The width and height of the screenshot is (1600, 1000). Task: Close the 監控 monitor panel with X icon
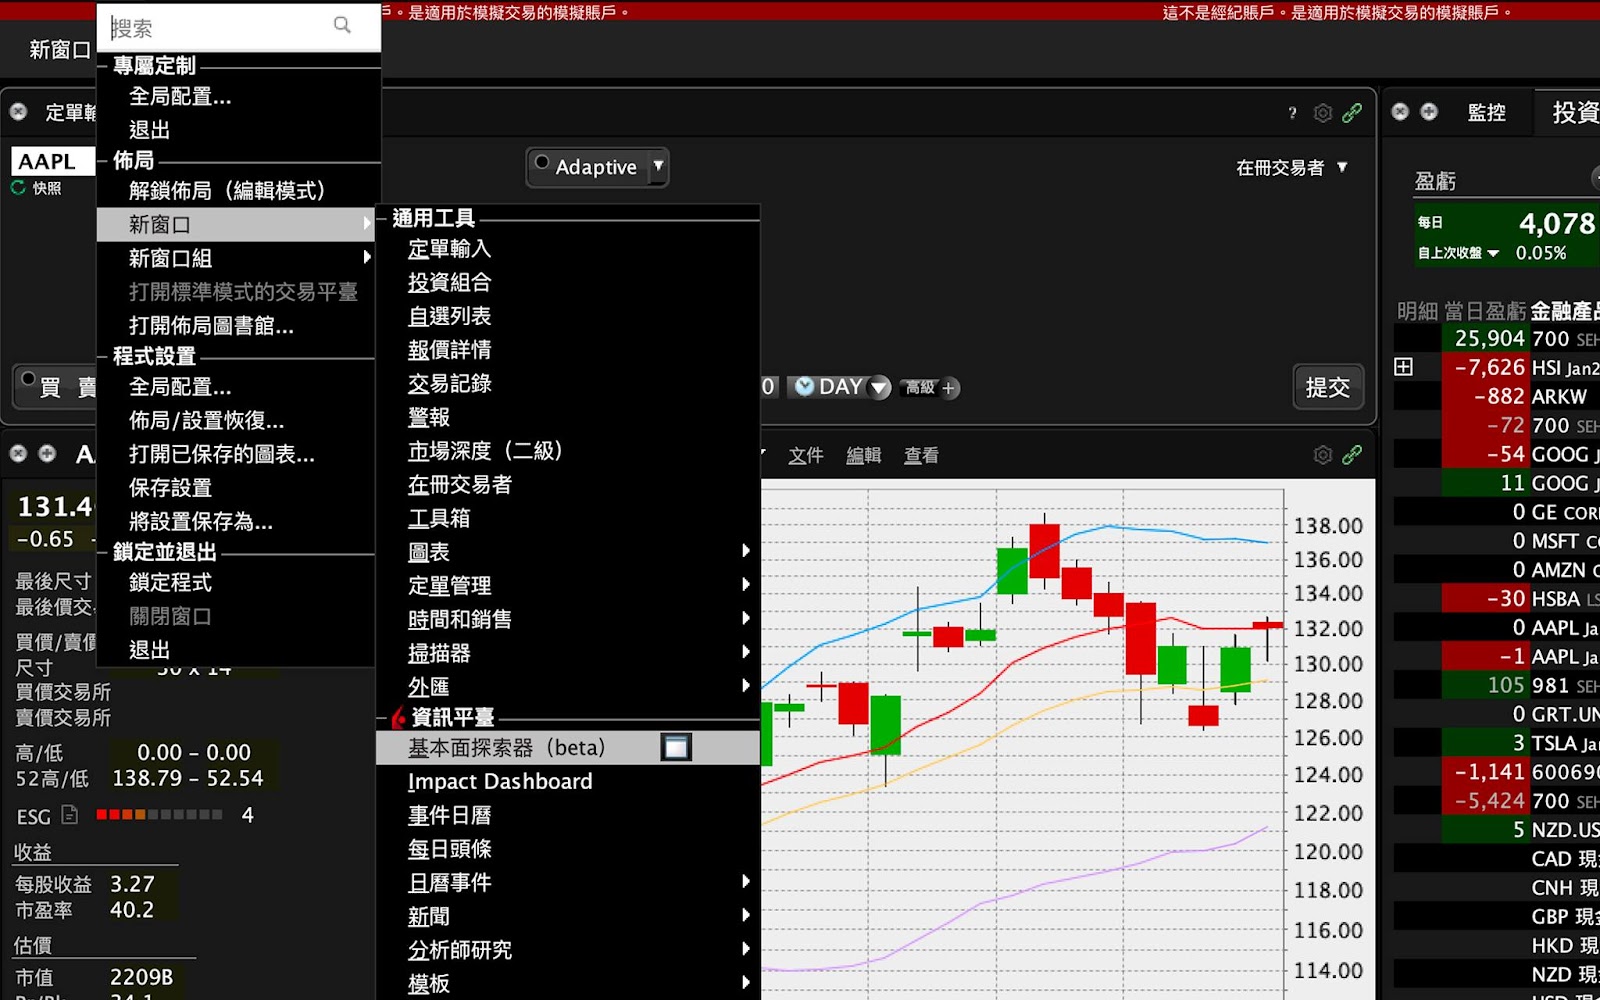pos(1400,111)
